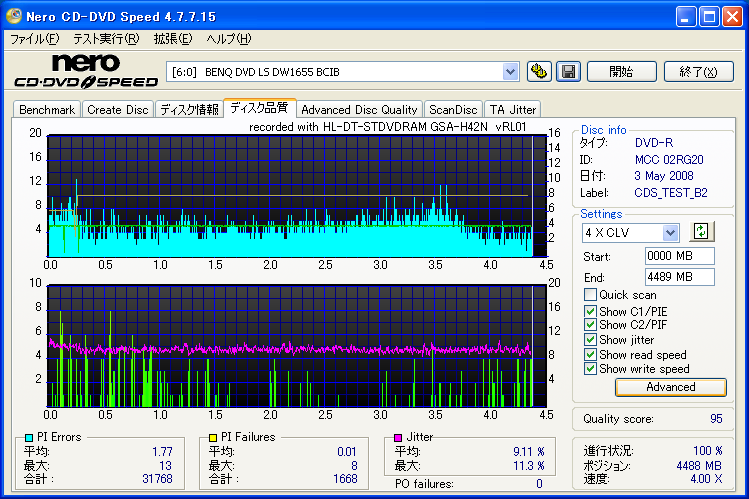Open the テスト実行(R) menu
This screenshot has width=749, height=499.
(x=106, y=39)
